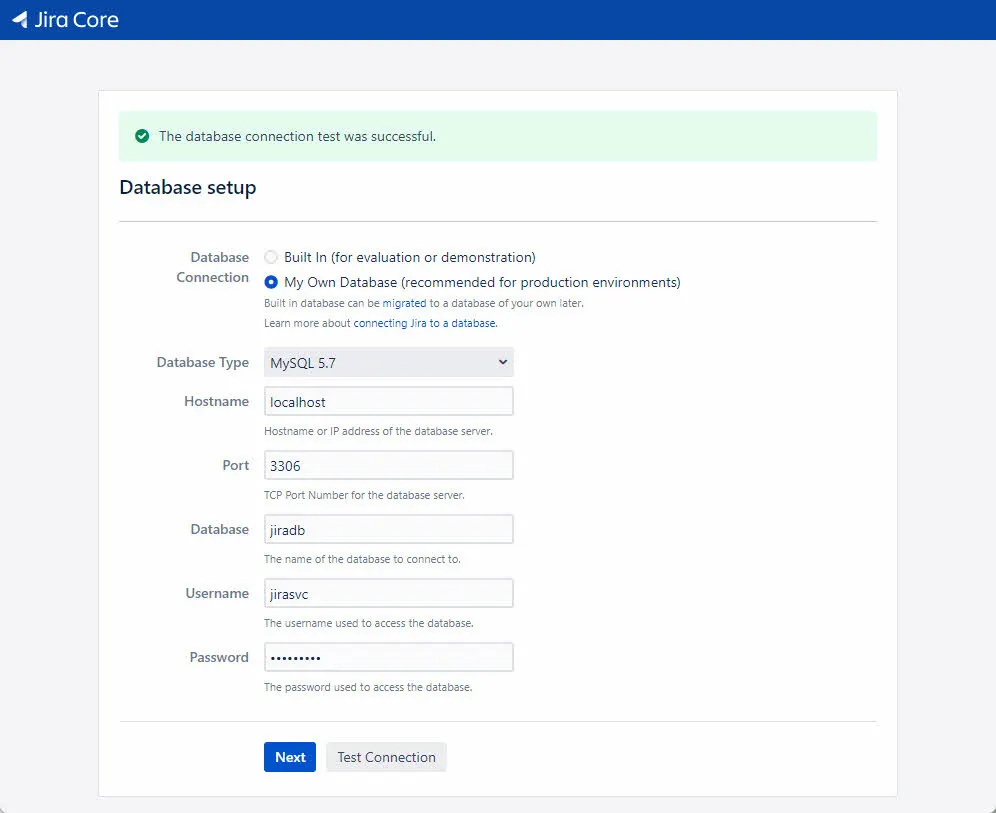
Task: Click the Username input field
Action: pyautogui.click(x=388, y=593)
